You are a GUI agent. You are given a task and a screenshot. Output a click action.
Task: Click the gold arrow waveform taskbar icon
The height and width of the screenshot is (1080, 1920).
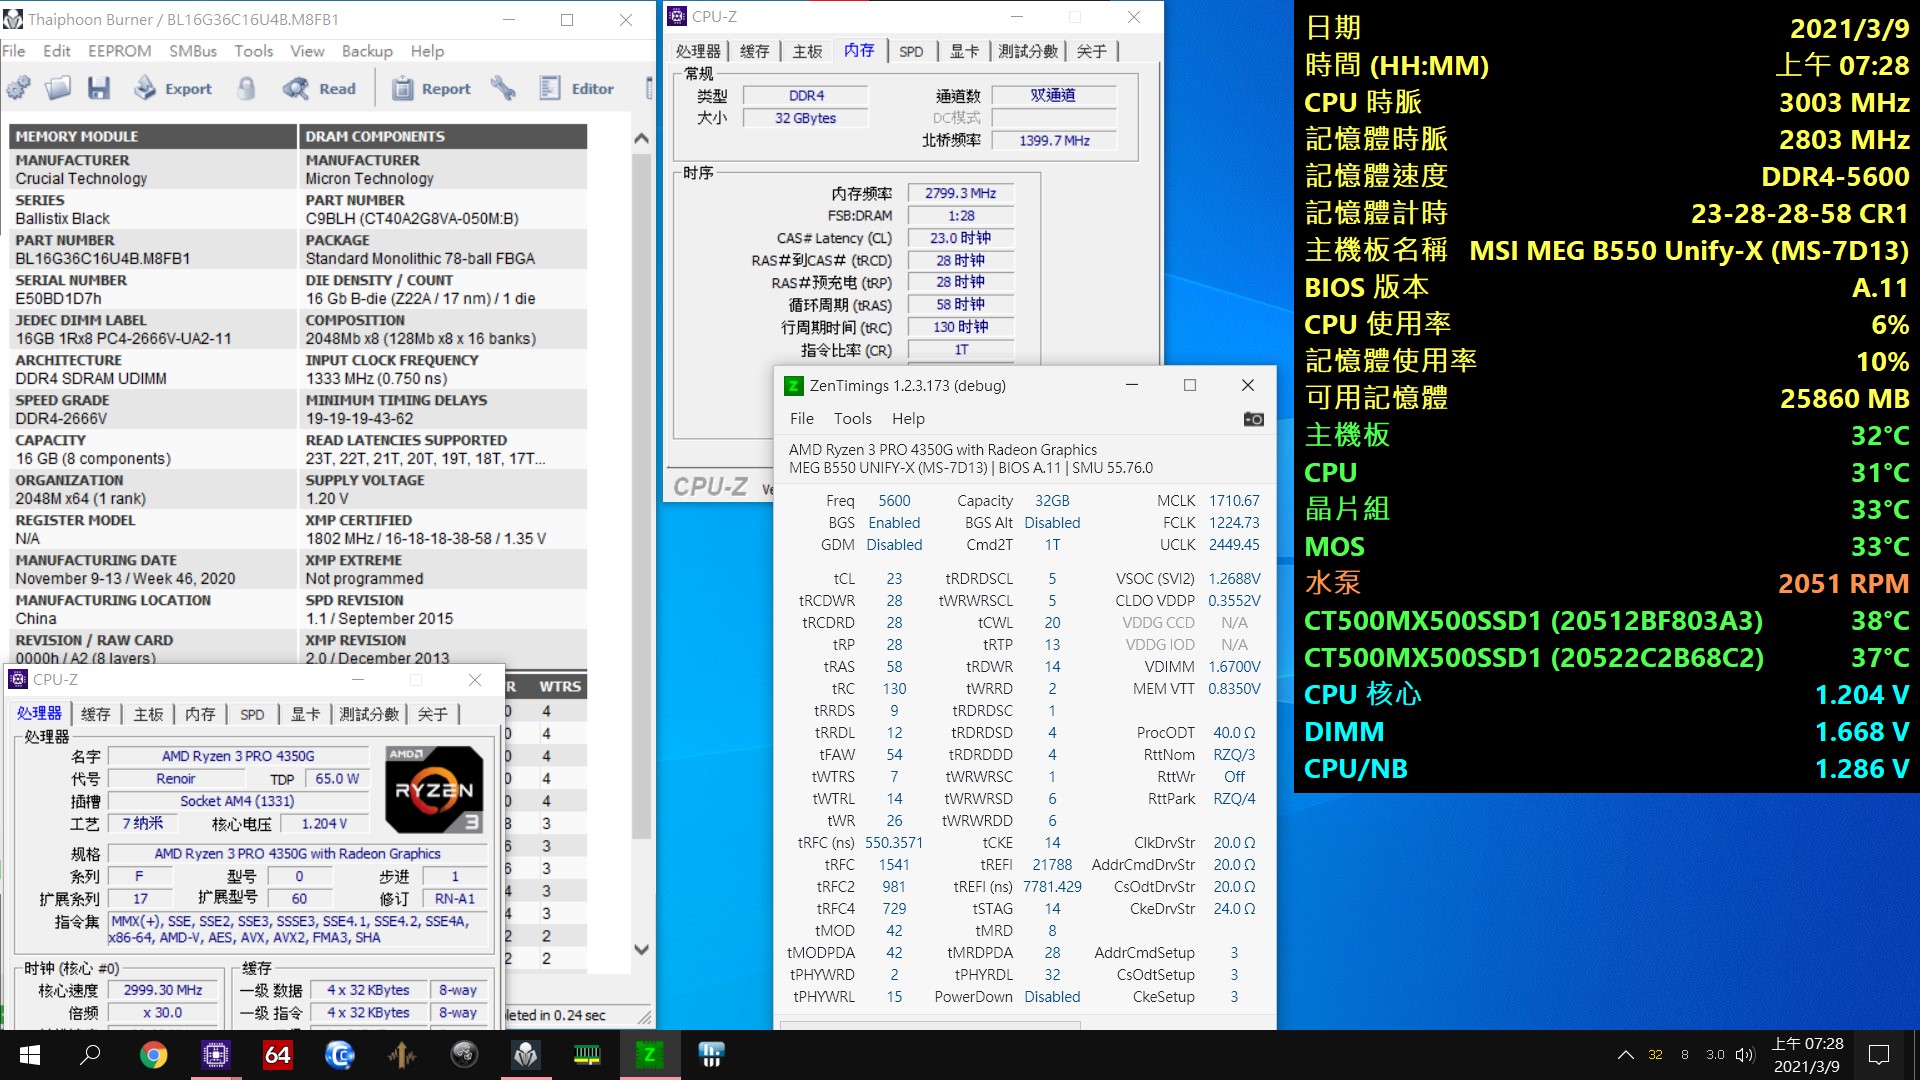[402, 1055]
